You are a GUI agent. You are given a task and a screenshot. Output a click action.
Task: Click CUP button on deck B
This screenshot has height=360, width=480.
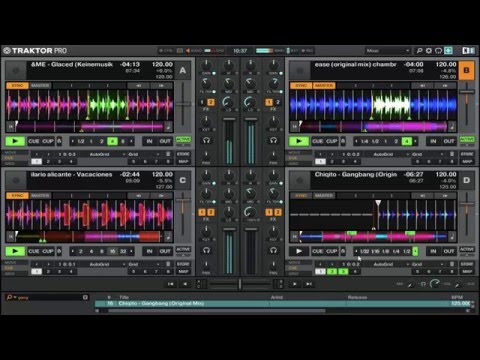tap(332, 141)
